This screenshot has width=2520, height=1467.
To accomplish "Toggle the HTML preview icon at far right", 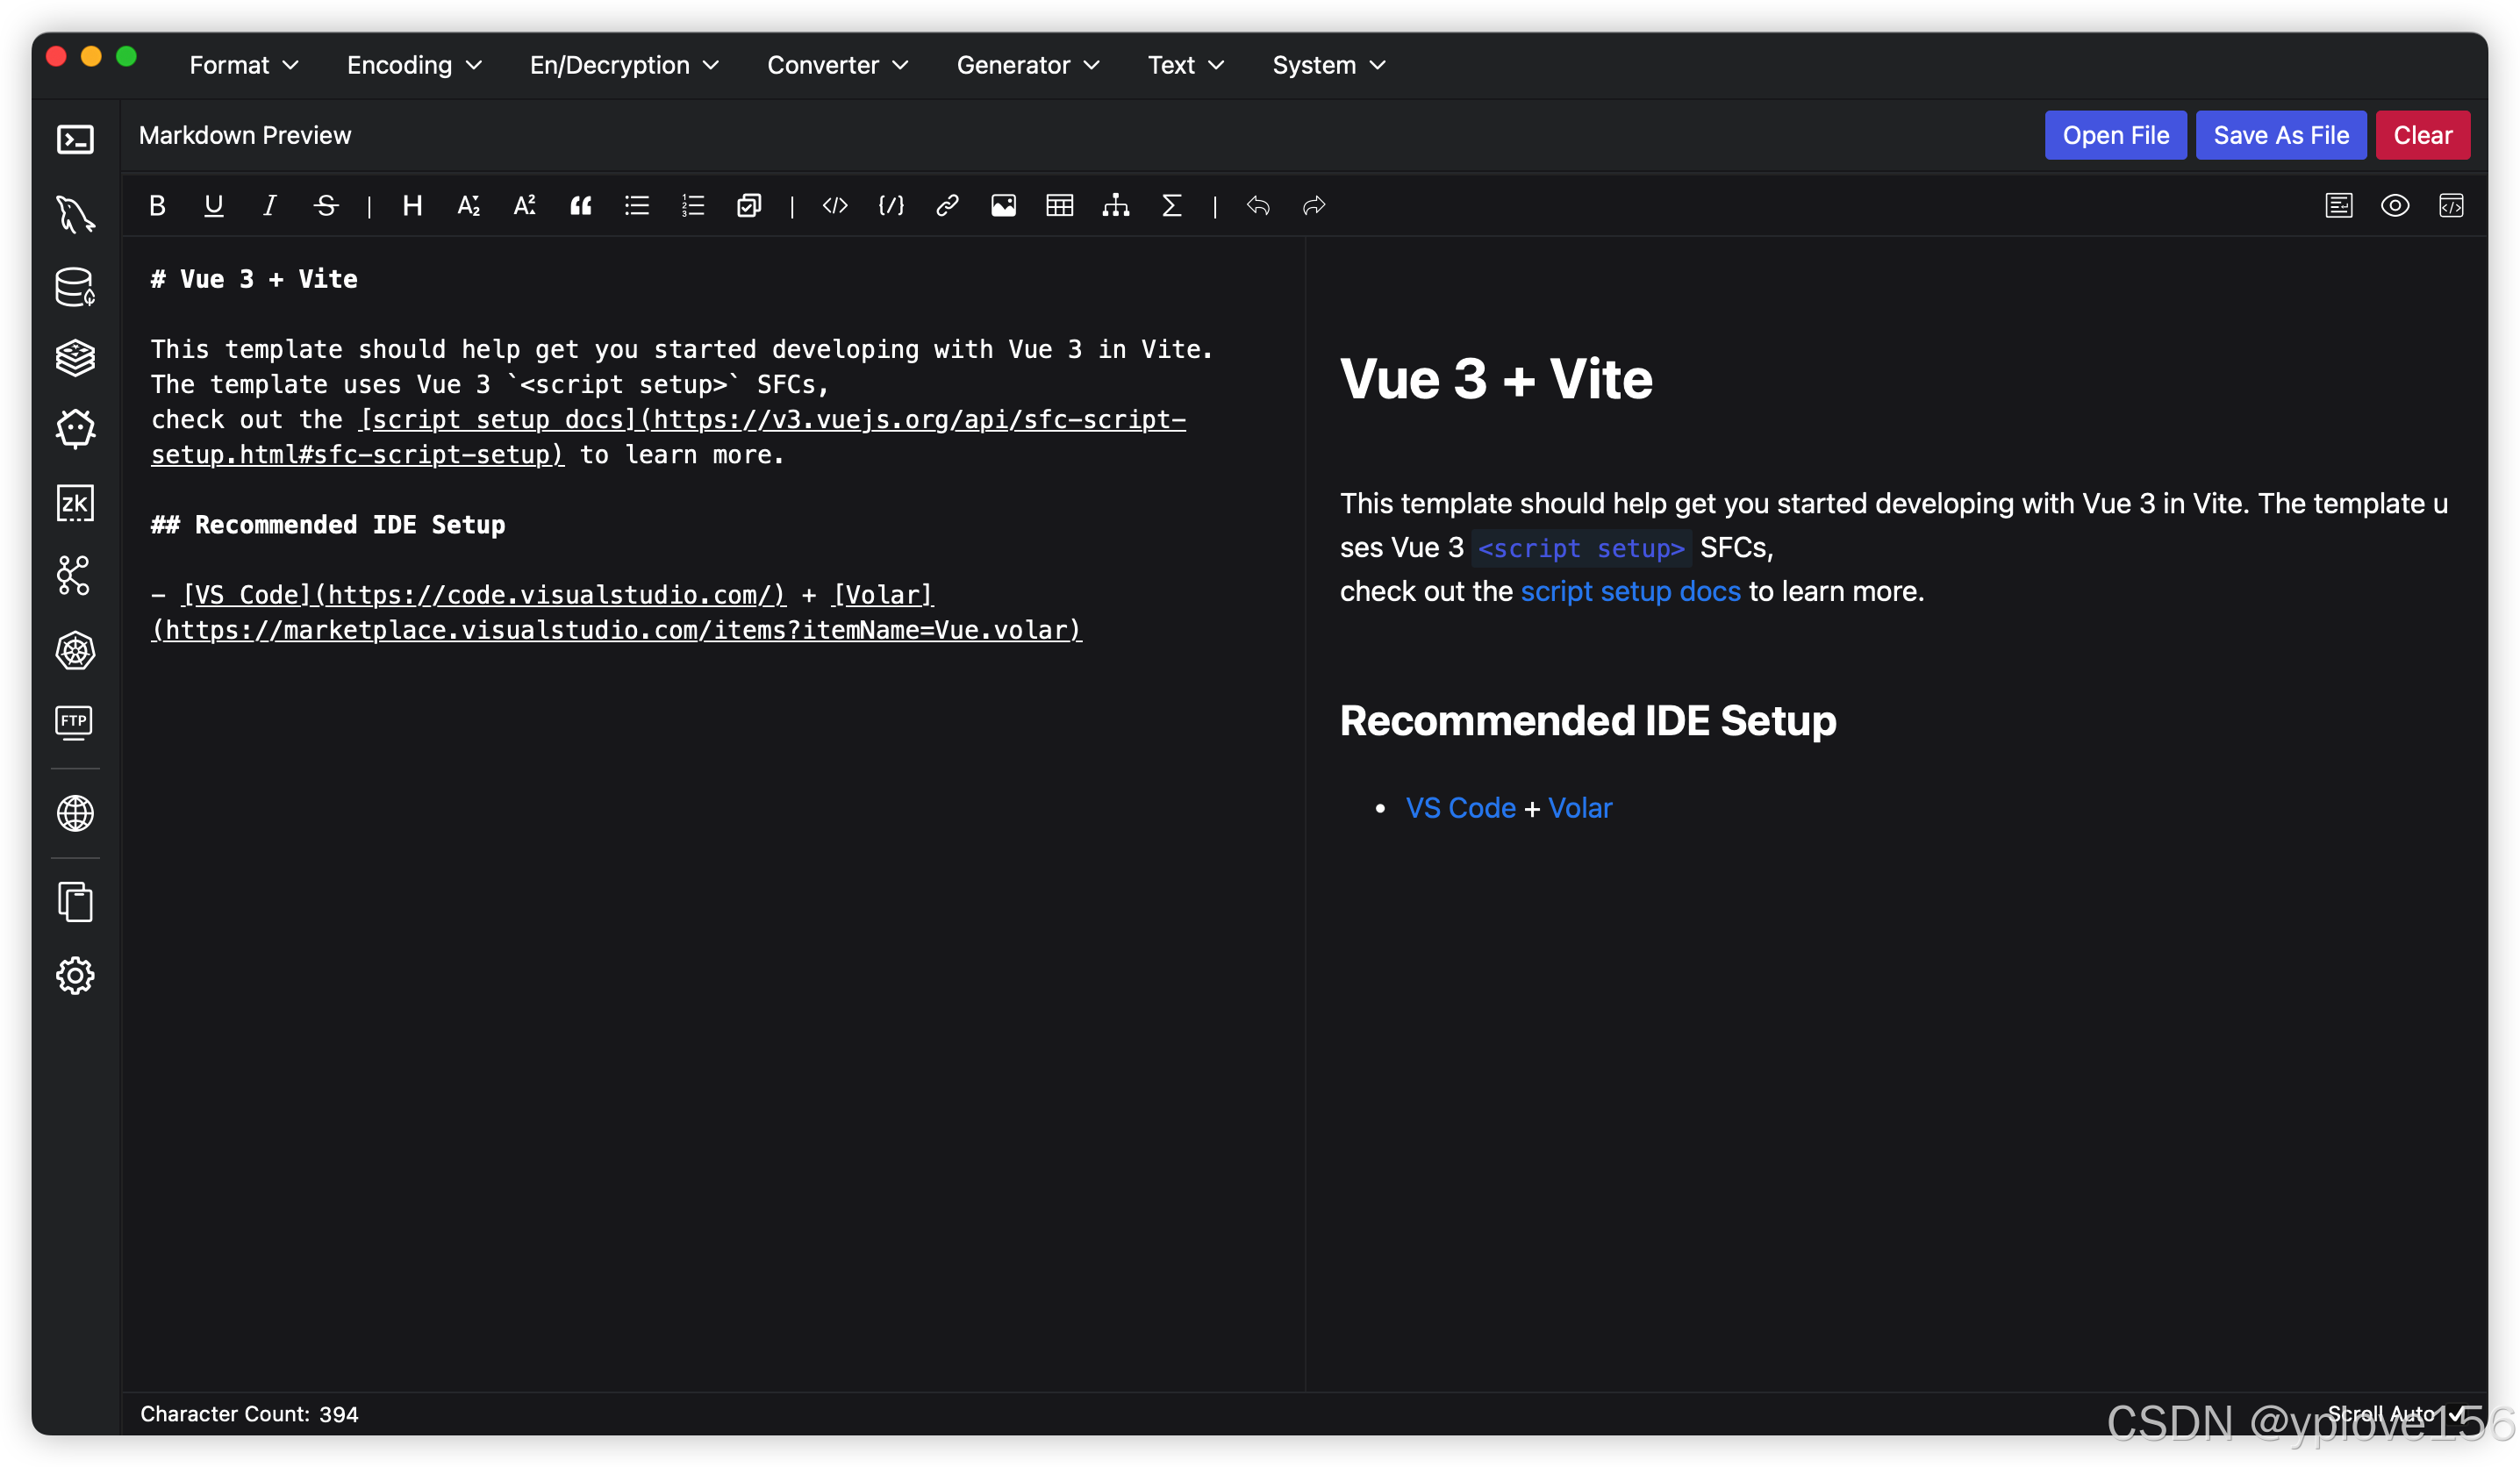I will 2451,206.
